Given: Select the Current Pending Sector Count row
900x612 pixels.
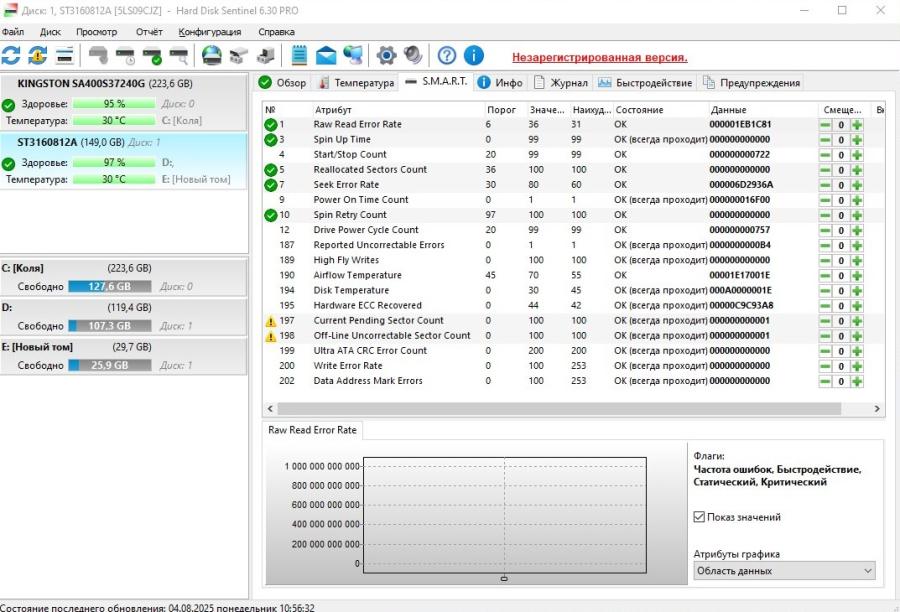Looking at the screenshot, I should pos(378,321).
